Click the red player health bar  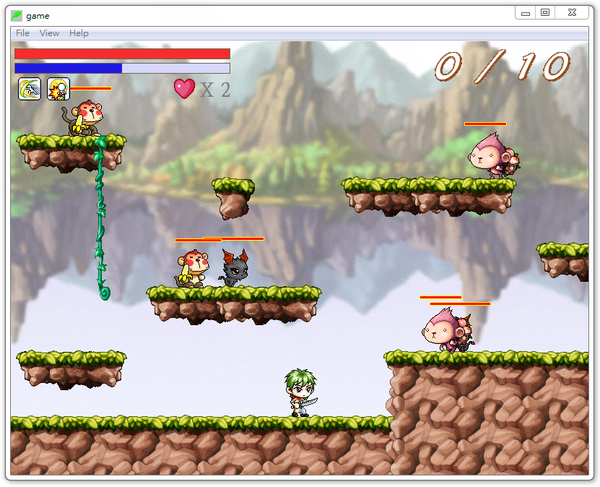pos(122,54)
